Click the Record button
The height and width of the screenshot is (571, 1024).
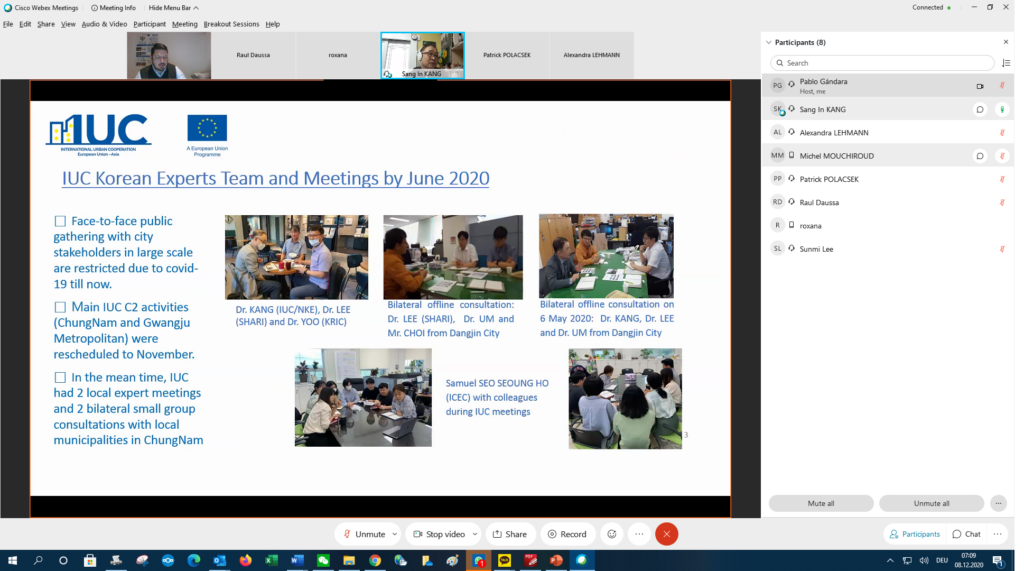tap(567, 534)
